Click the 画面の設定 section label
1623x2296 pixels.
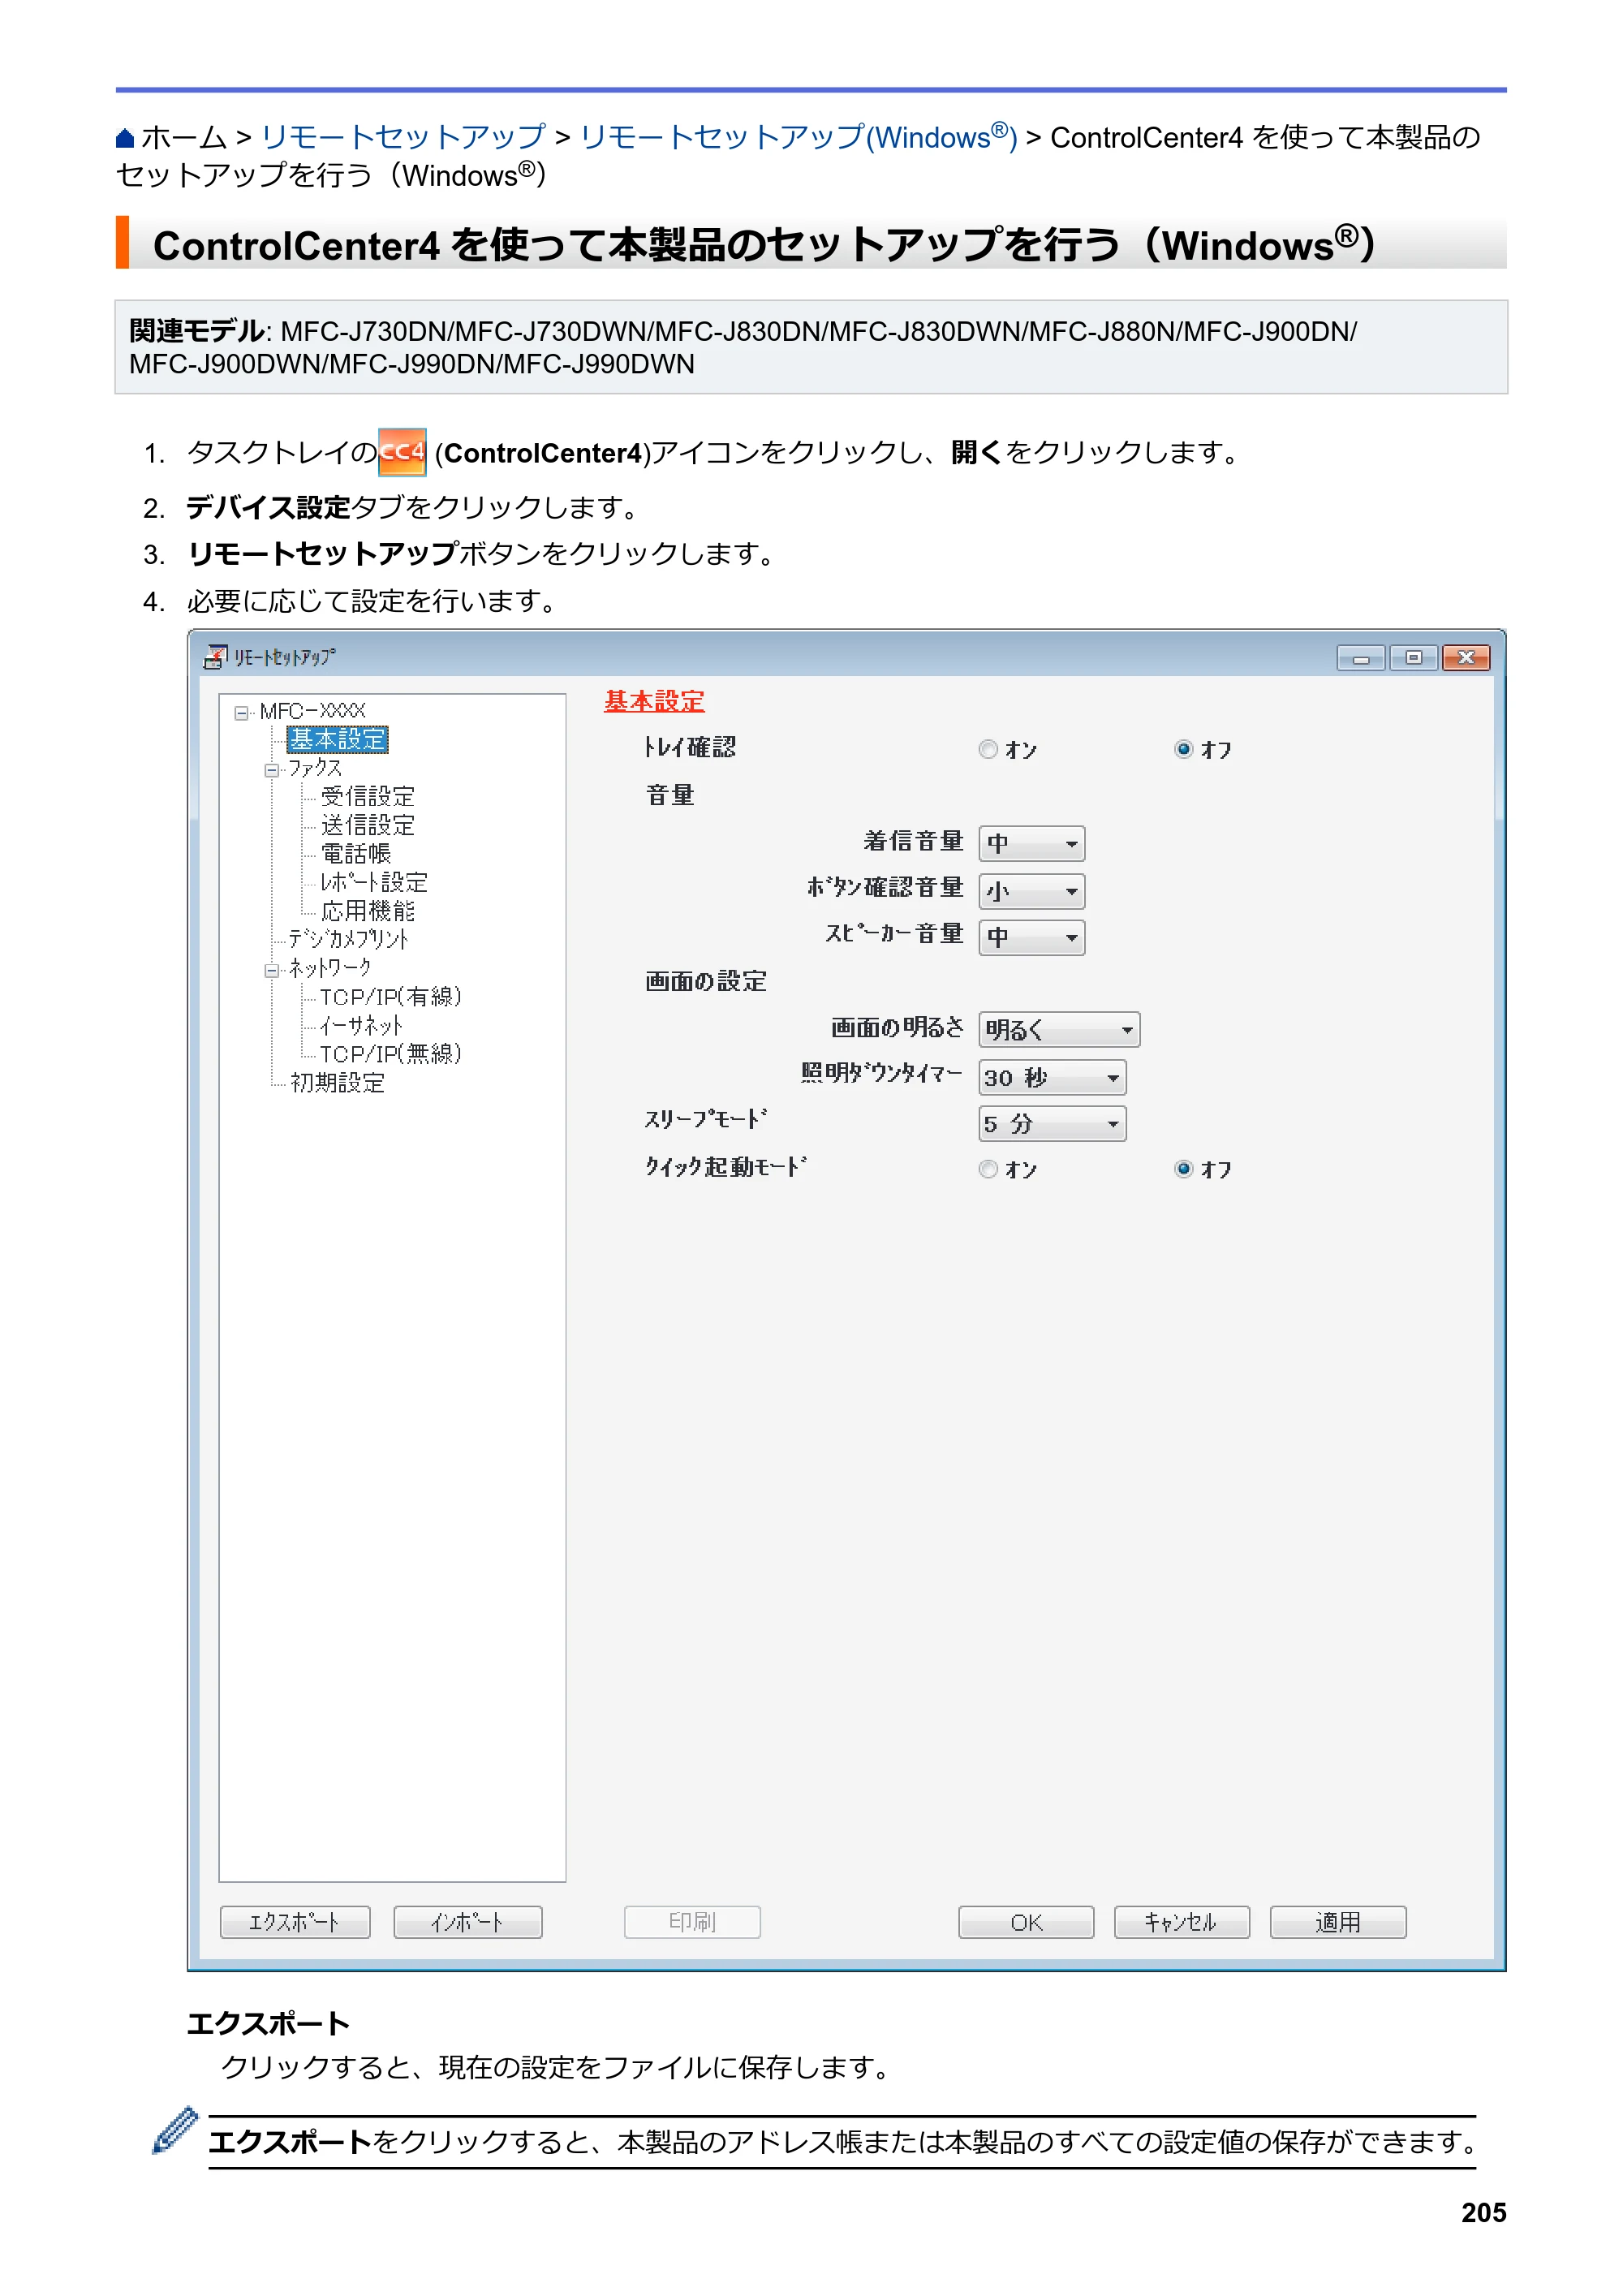(x=706, y=981)
